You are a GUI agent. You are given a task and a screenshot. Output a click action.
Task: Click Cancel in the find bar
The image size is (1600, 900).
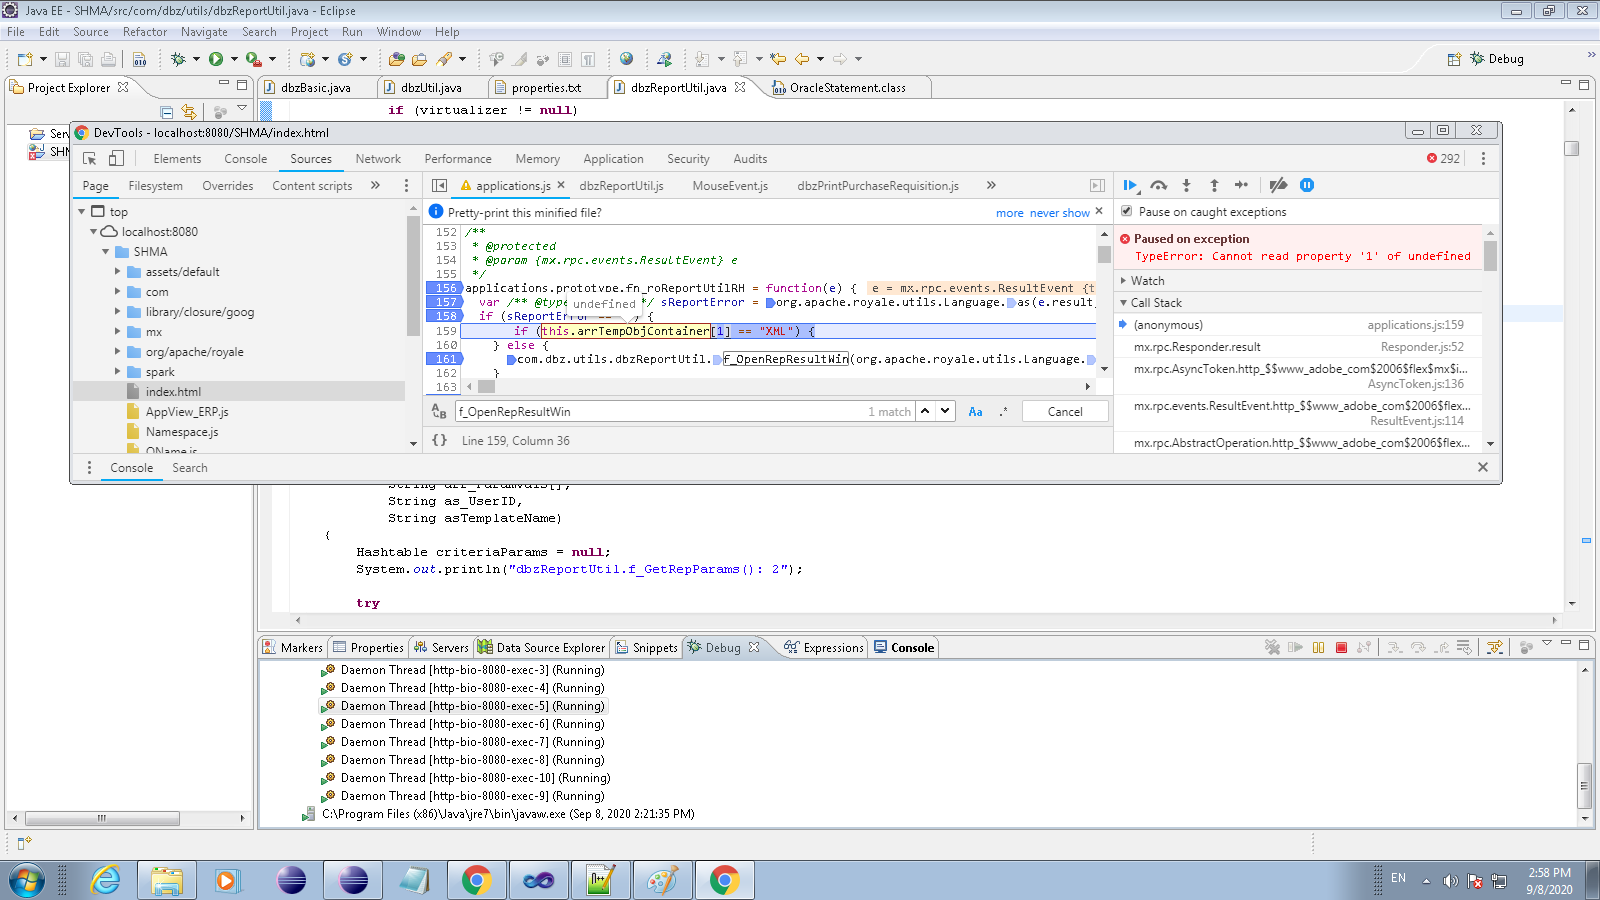[1065, 411]
